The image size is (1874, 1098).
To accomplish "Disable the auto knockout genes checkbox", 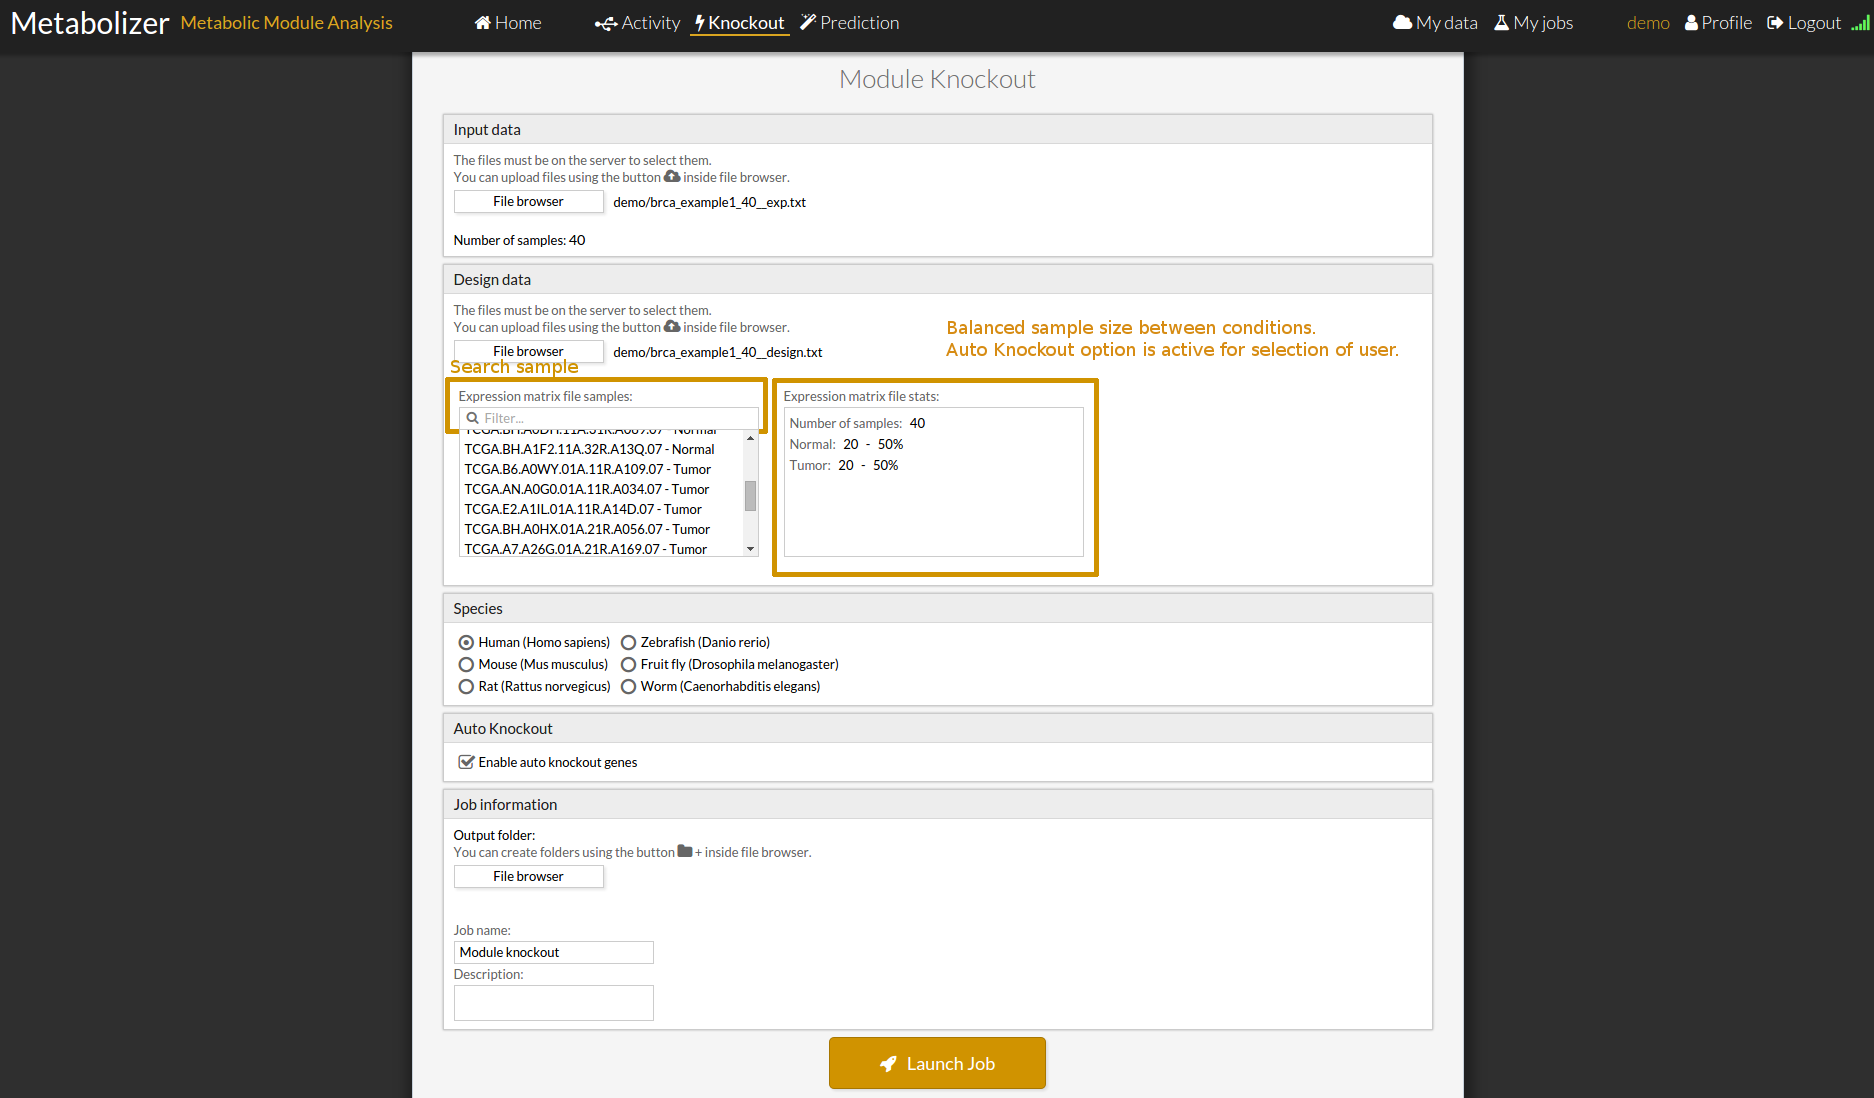I will (x=466, y=762).
